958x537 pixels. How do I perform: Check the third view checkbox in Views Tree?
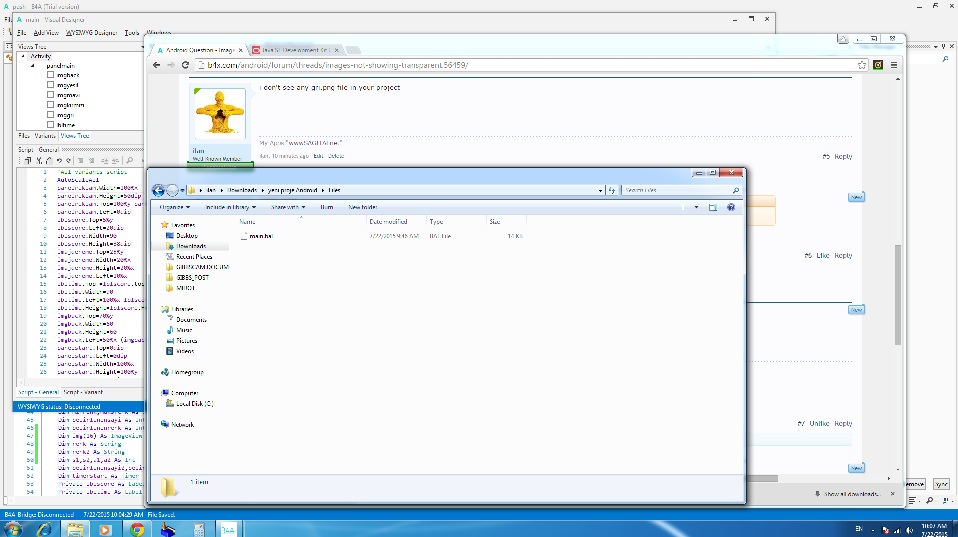click(x=51, y=95)
